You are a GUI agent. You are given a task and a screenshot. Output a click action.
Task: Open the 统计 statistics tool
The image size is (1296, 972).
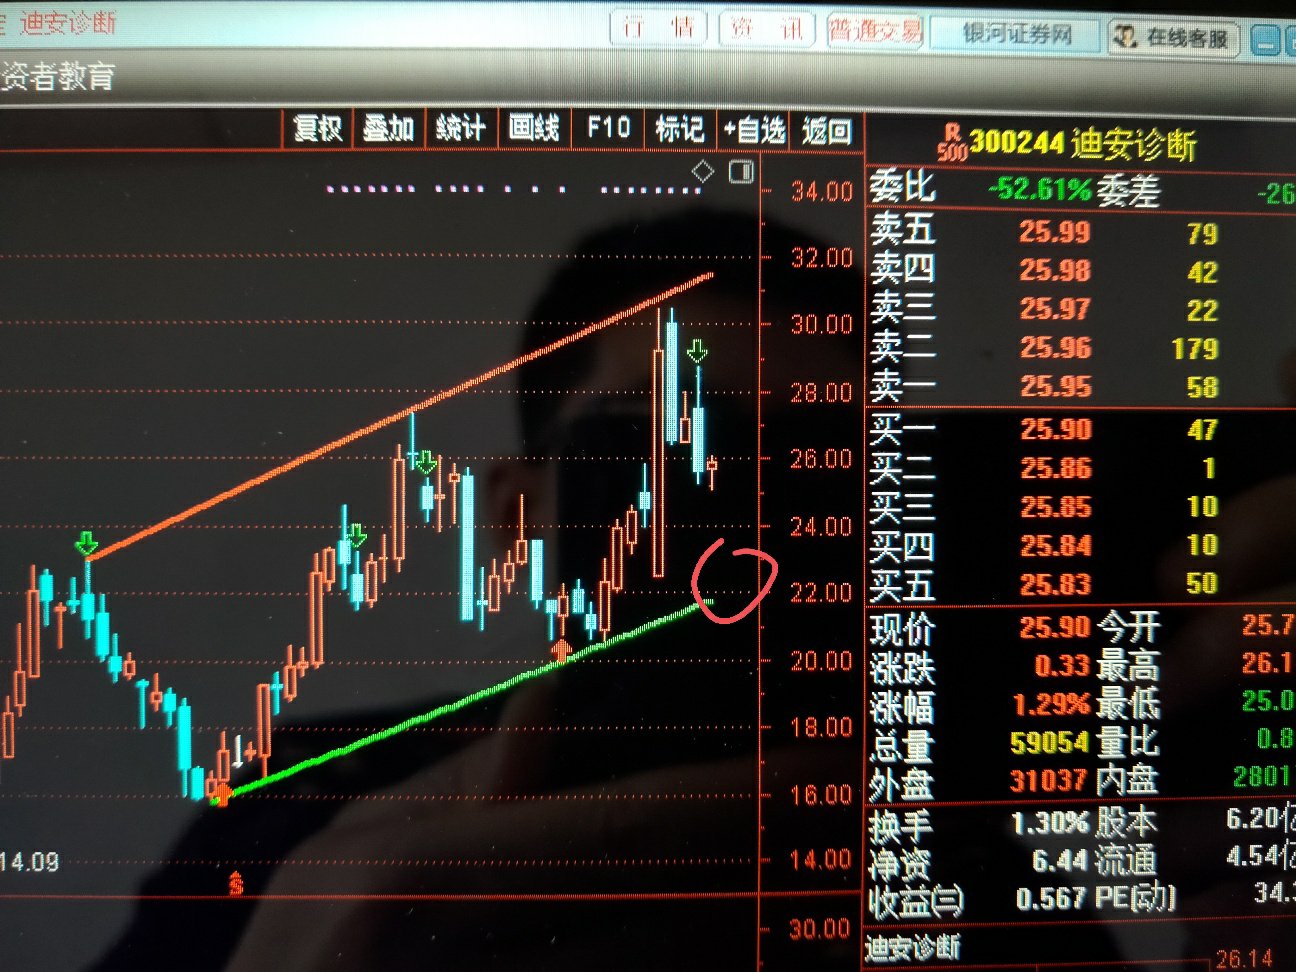[461, 128]
